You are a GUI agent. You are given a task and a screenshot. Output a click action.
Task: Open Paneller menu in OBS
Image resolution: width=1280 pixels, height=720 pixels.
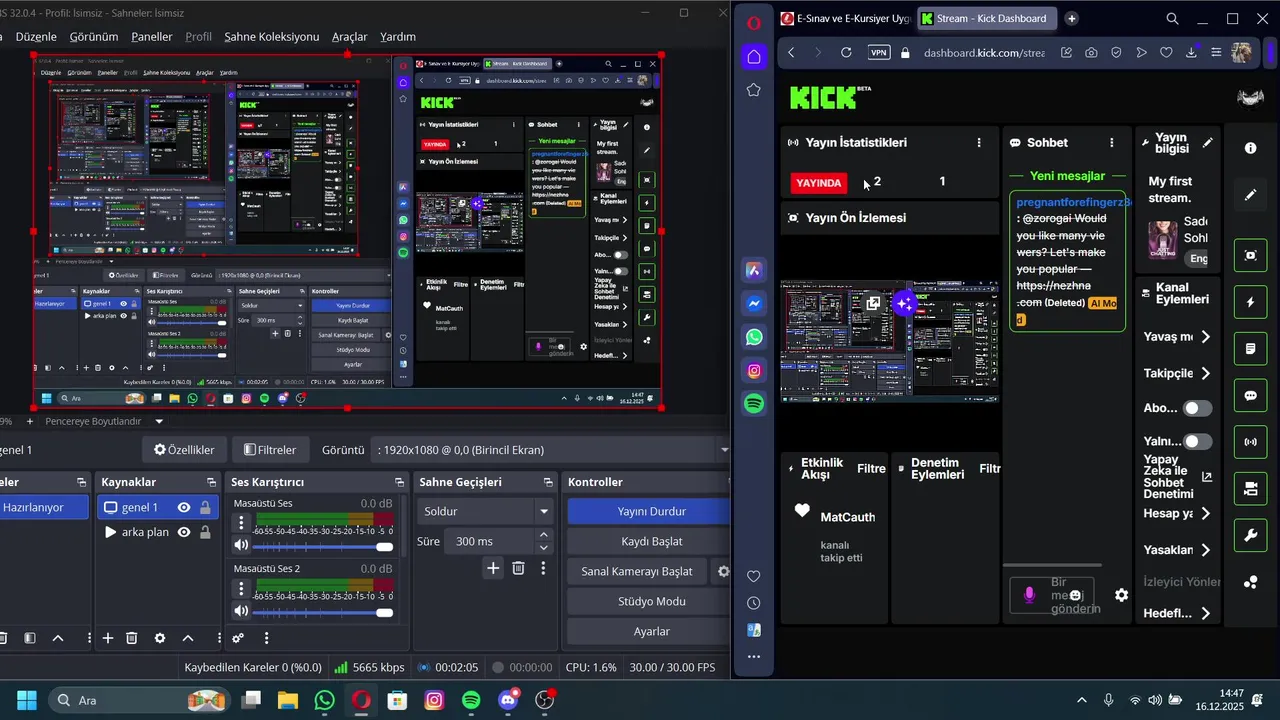[x=152, y=37]
